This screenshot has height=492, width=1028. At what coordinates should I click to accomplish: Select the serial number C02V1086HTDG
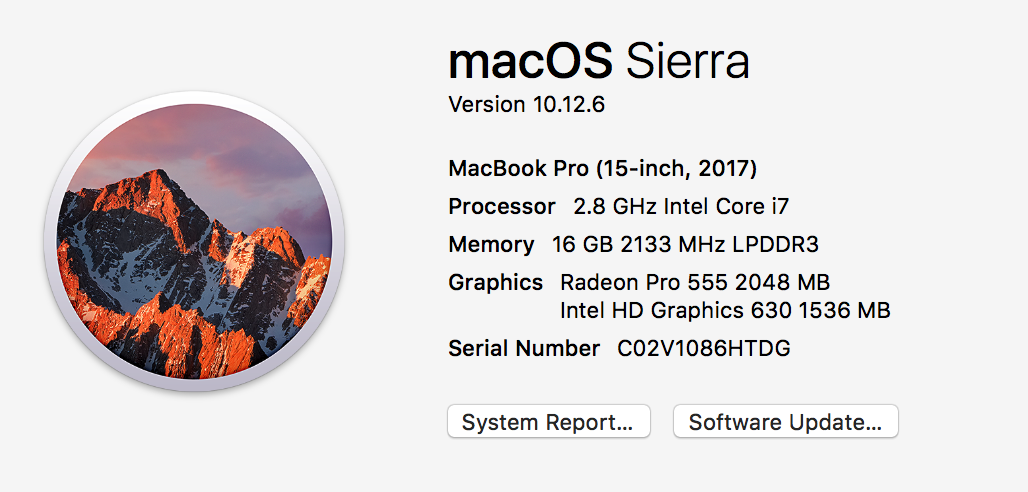[x=704, y=349]
